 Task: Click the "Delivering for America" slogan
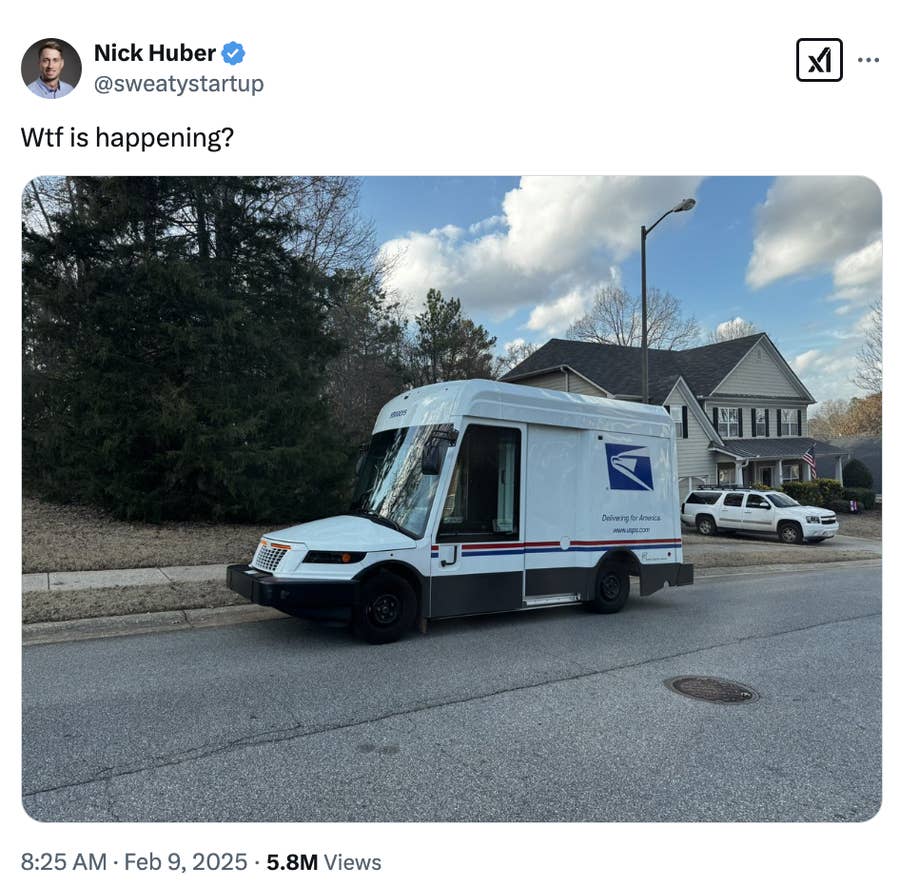(x=631, y=518)
